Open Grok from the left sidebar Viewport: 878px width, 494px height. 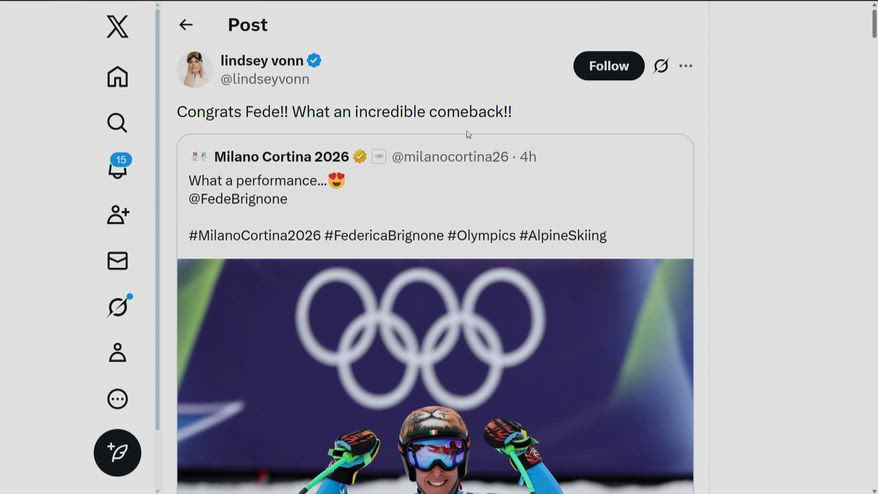point(117,307)
